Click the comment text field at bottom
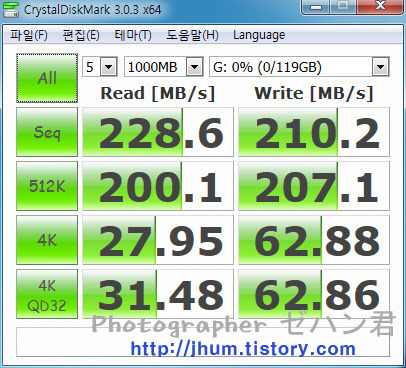This screenshot has height=368, width=406. 203,342
